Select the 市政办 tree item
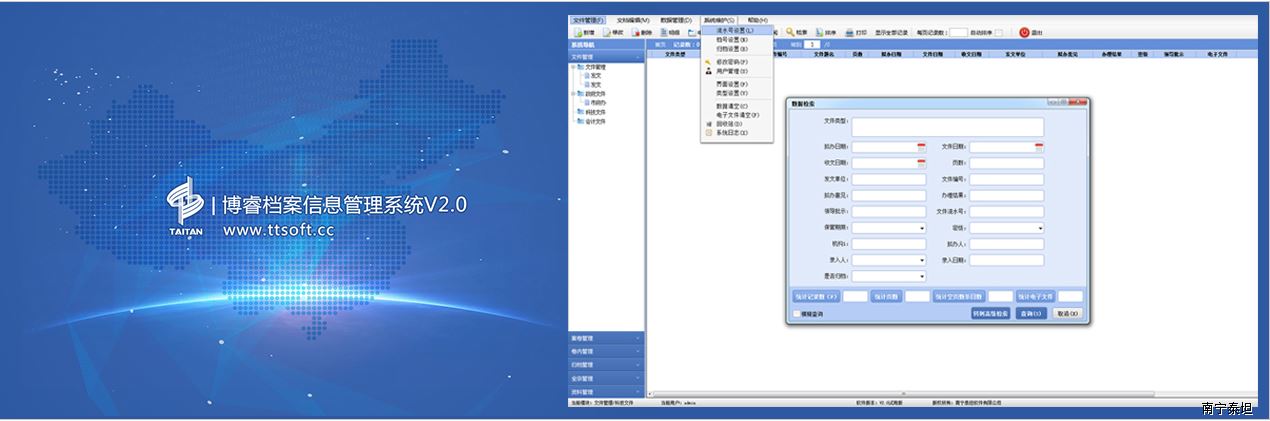The width and height of the screenshot is (1270, 421). [x=598, y=102]
